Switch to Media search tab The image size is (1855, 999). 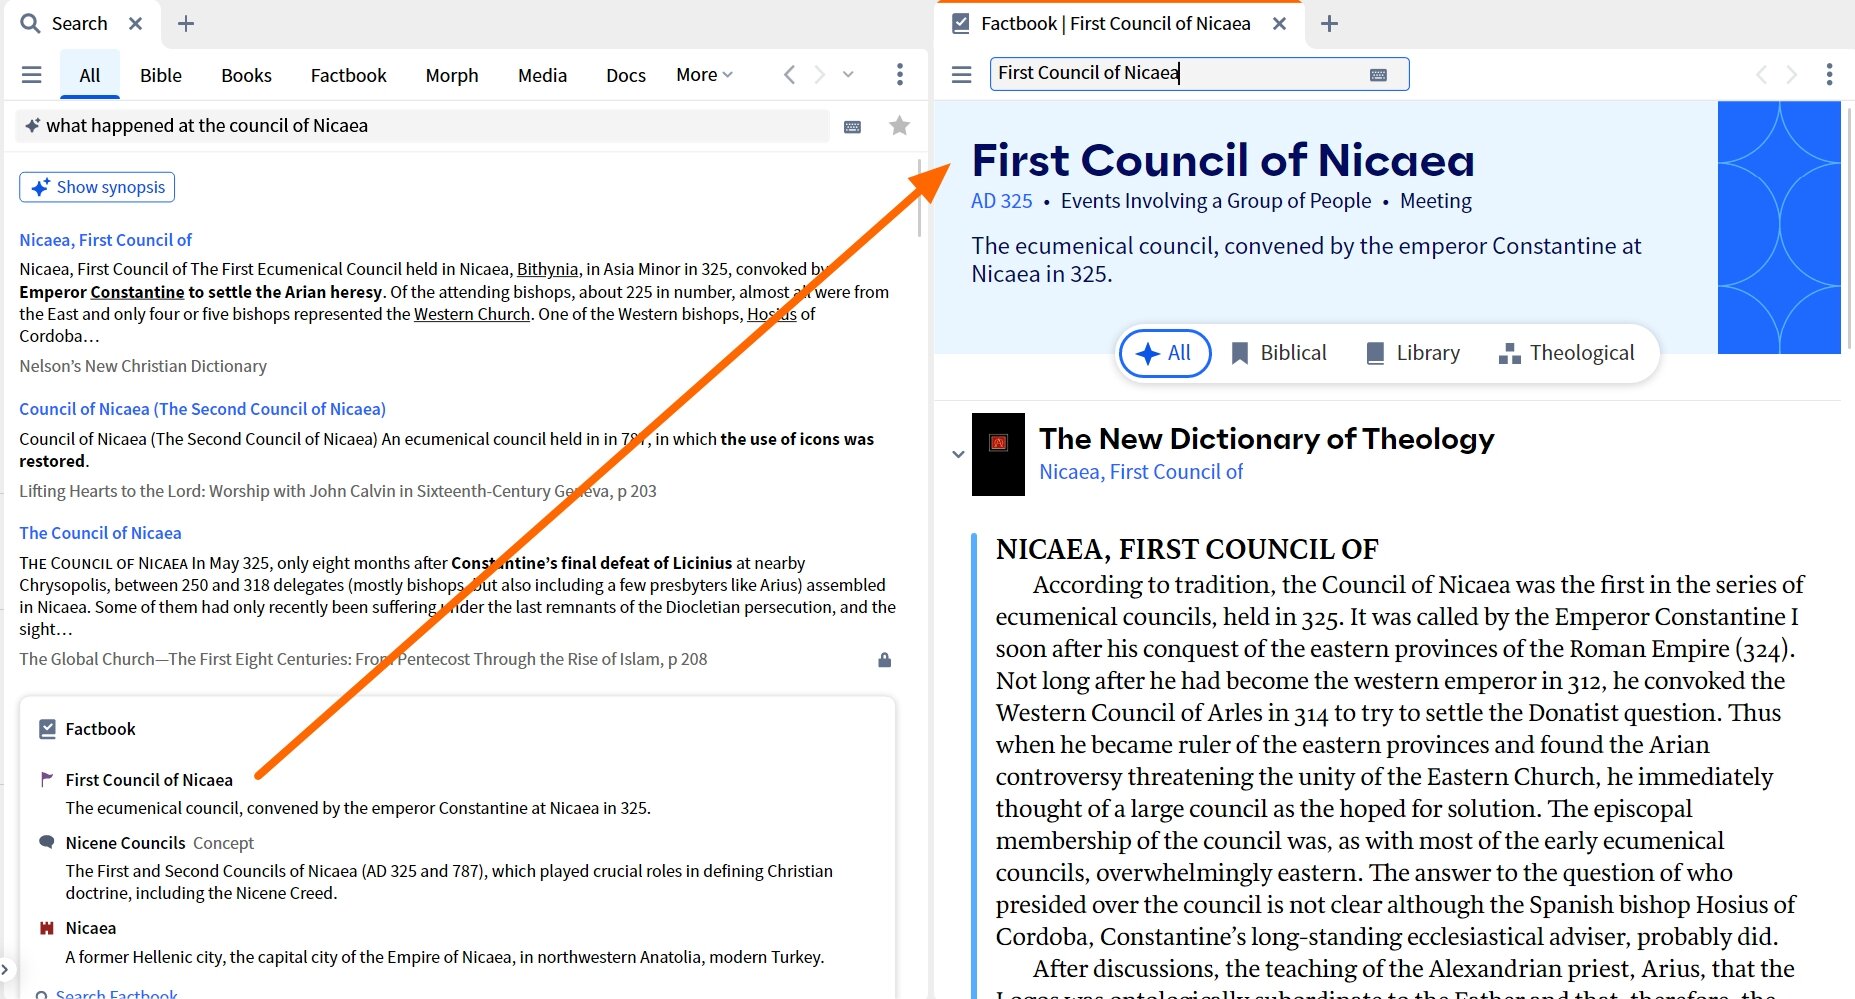pos(542,75)
